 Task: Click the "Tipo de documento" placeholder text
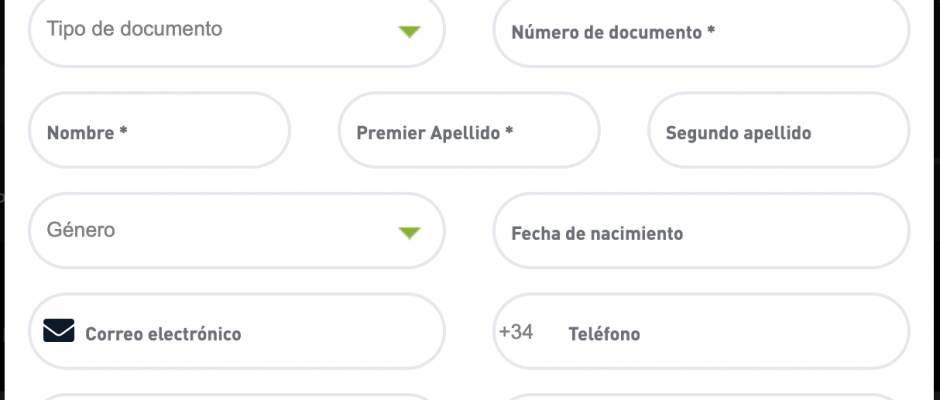[134, 29]
